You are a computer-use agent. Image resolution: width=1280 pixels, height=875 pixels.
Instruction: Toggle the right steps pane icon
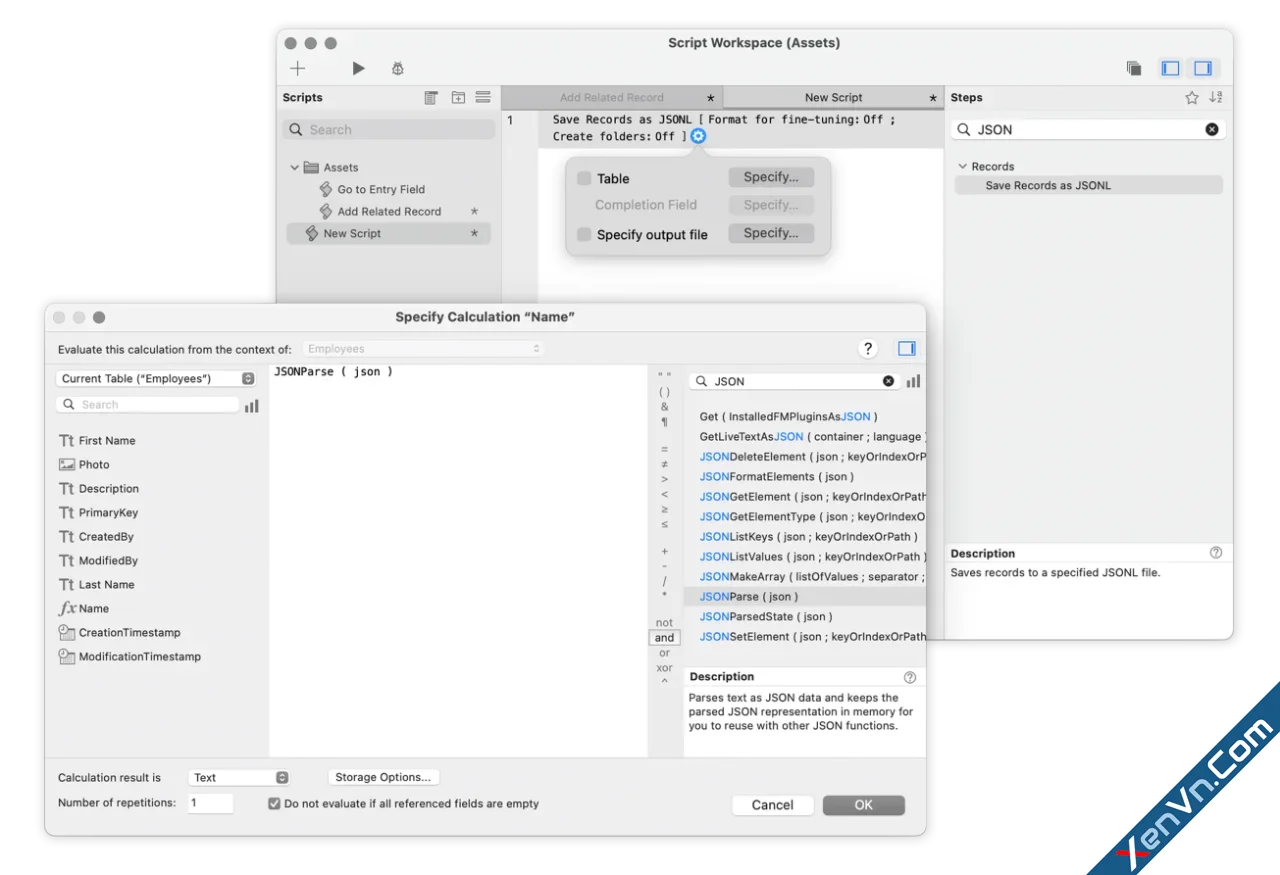pyautogui.click(x=1203, y=68)
